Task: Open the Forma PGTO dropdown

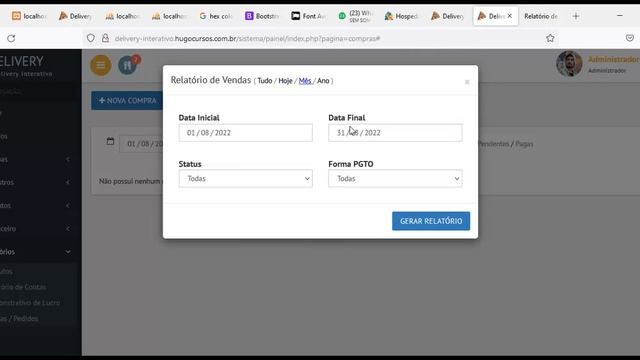Action: click(395, 179)
